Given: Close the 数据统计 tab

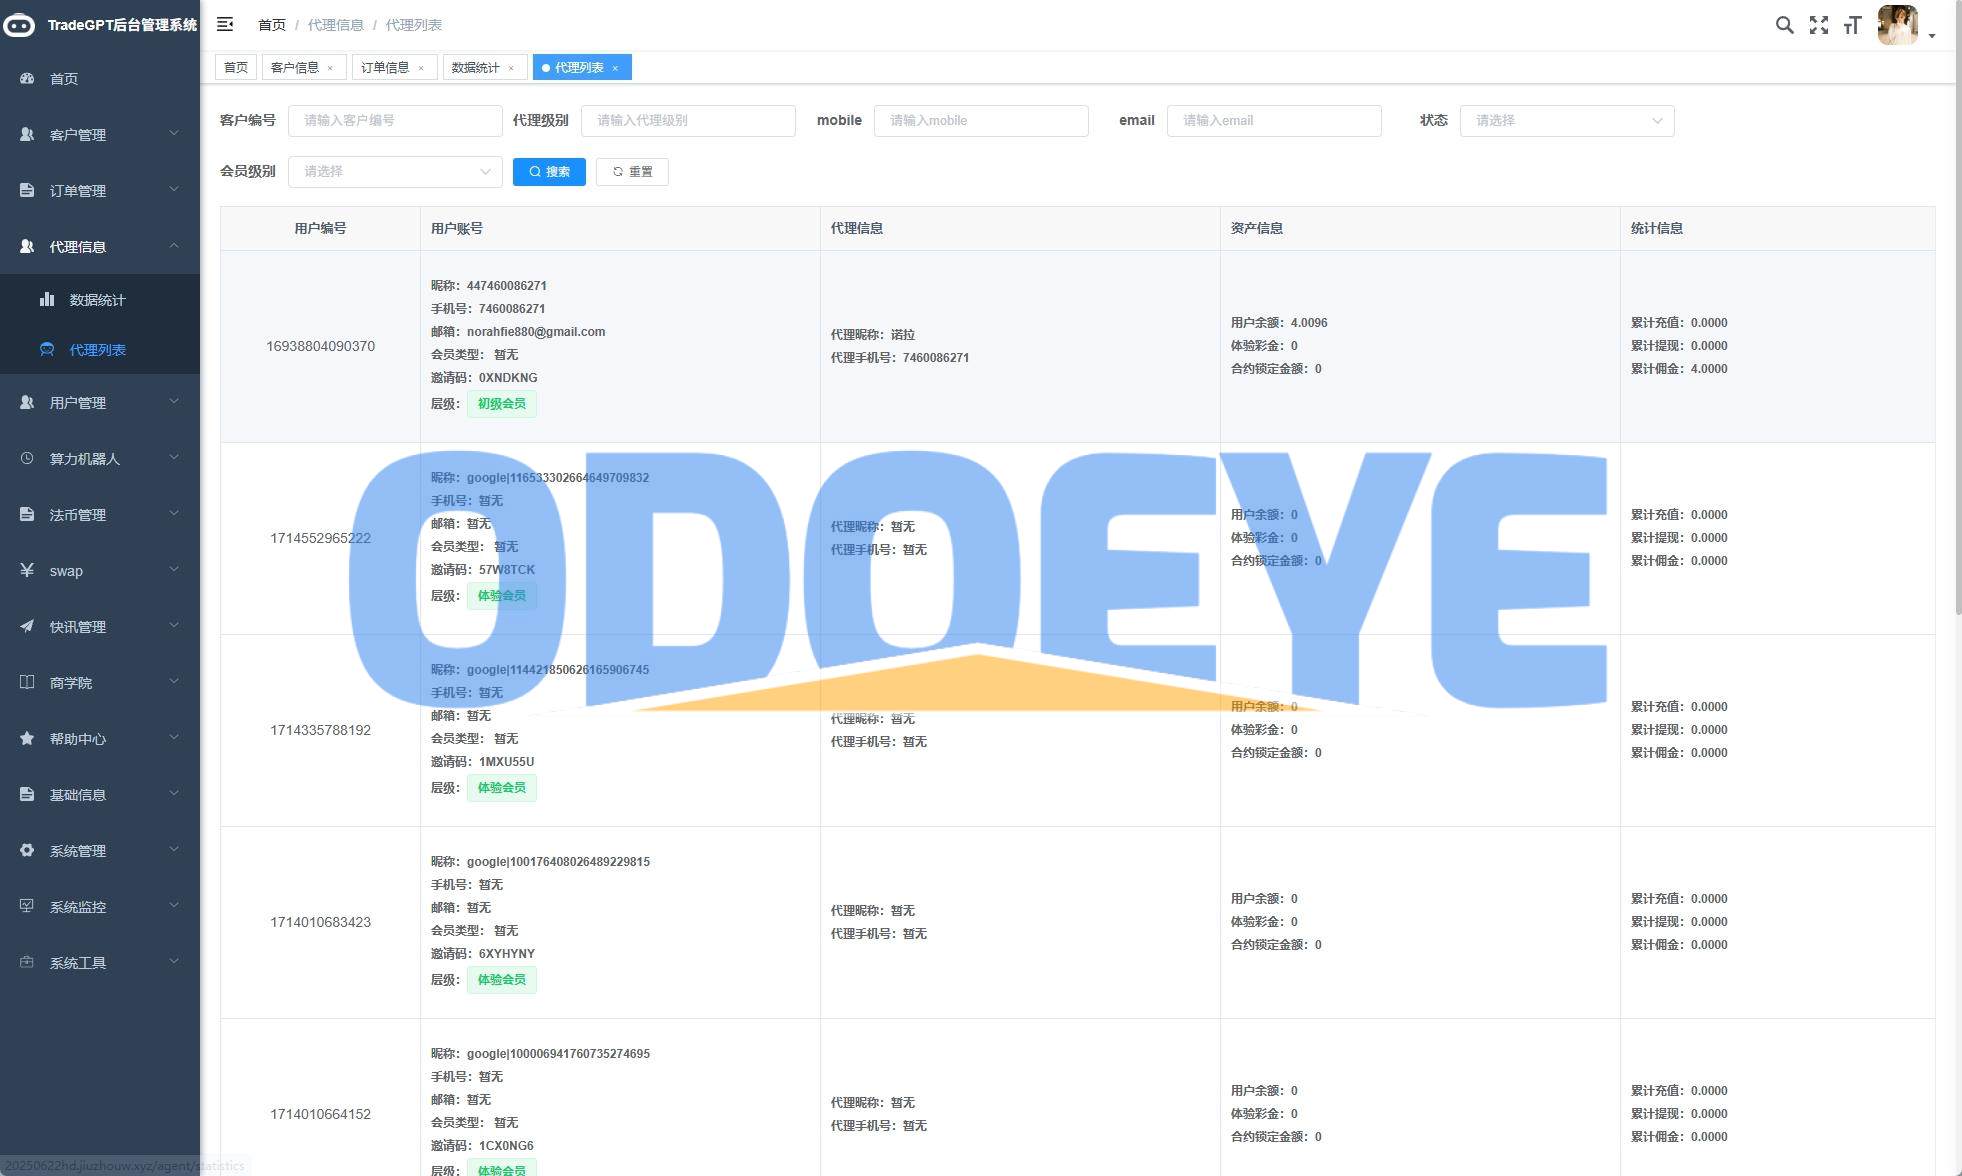Looking at the screenshot, I should click(511, 68).
